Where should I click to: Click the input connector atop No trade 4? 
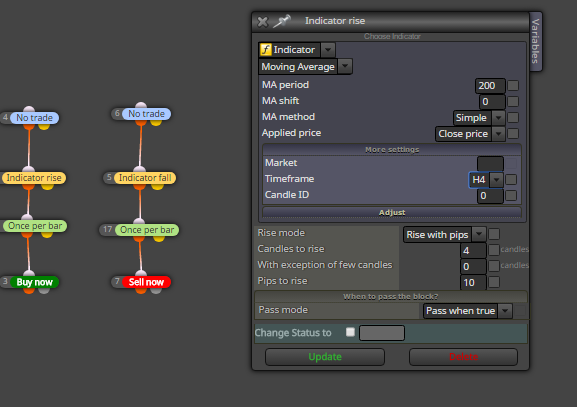pyautogui.click(x=29, y=109)
